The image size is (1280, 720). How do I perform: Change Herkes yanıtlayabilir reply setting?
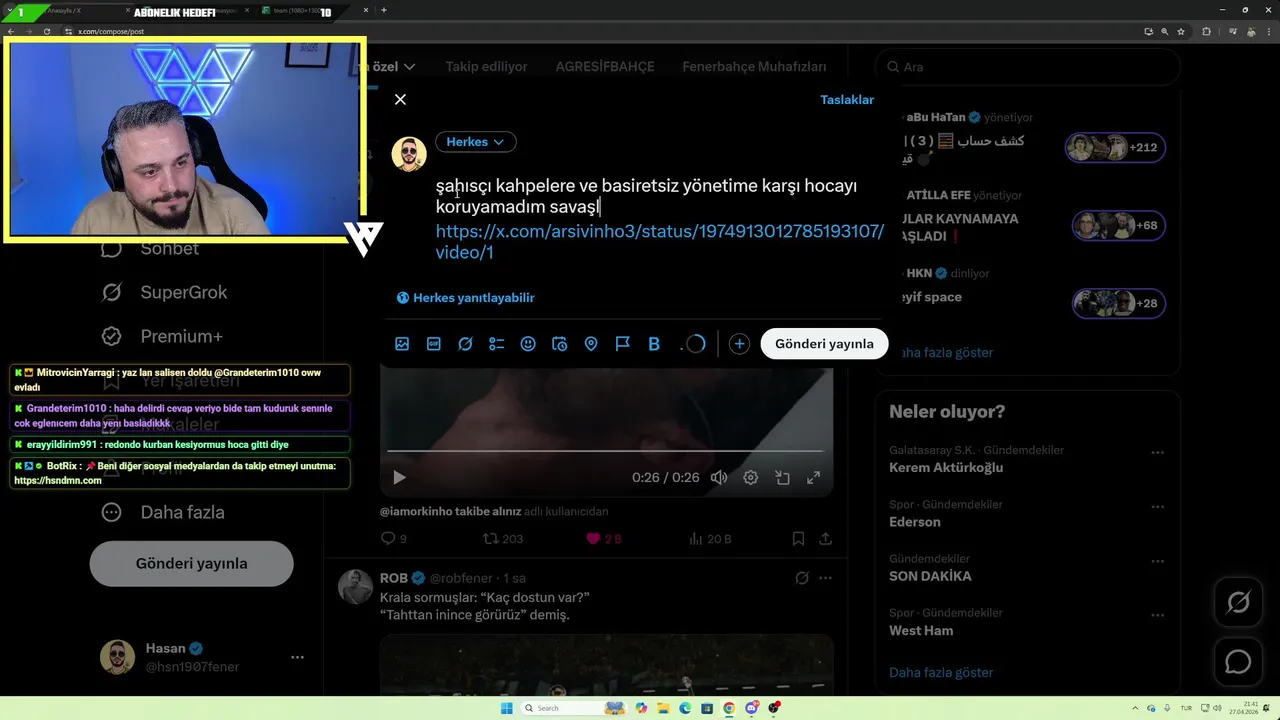[x=466, y=298]
